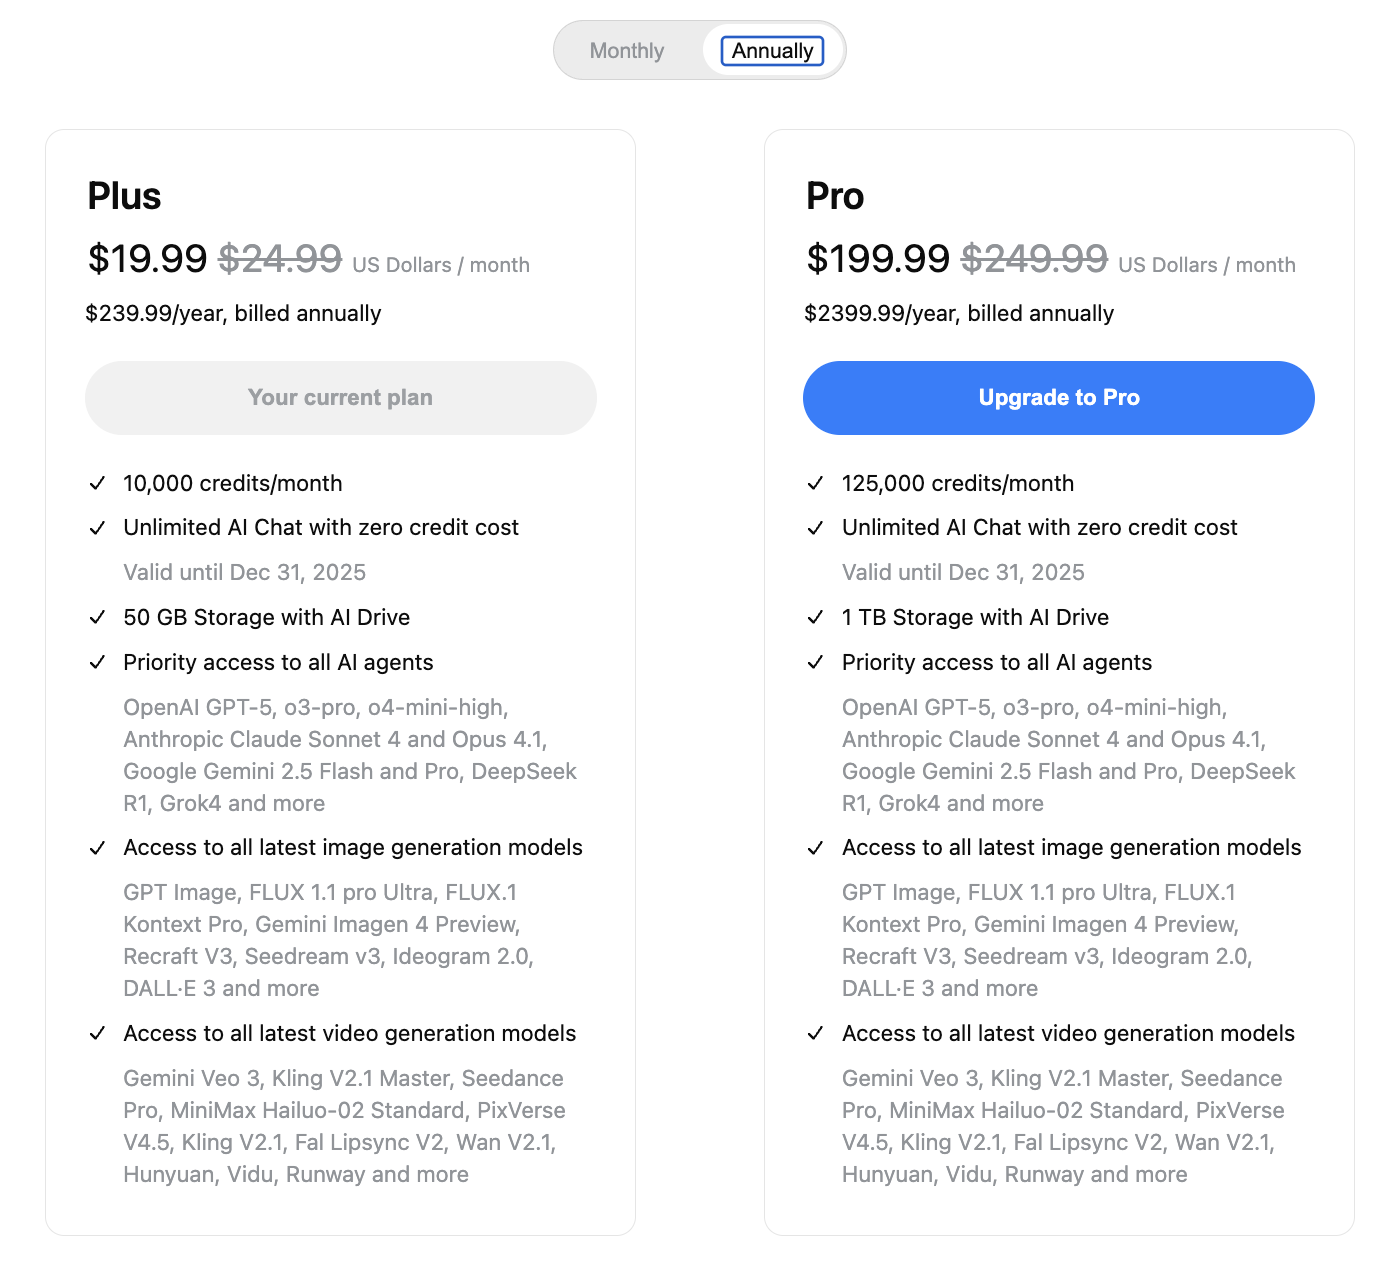1380x1264 pixels.
Task: Click Plus plan's Priority access checkmark
Action: (97, 663)
